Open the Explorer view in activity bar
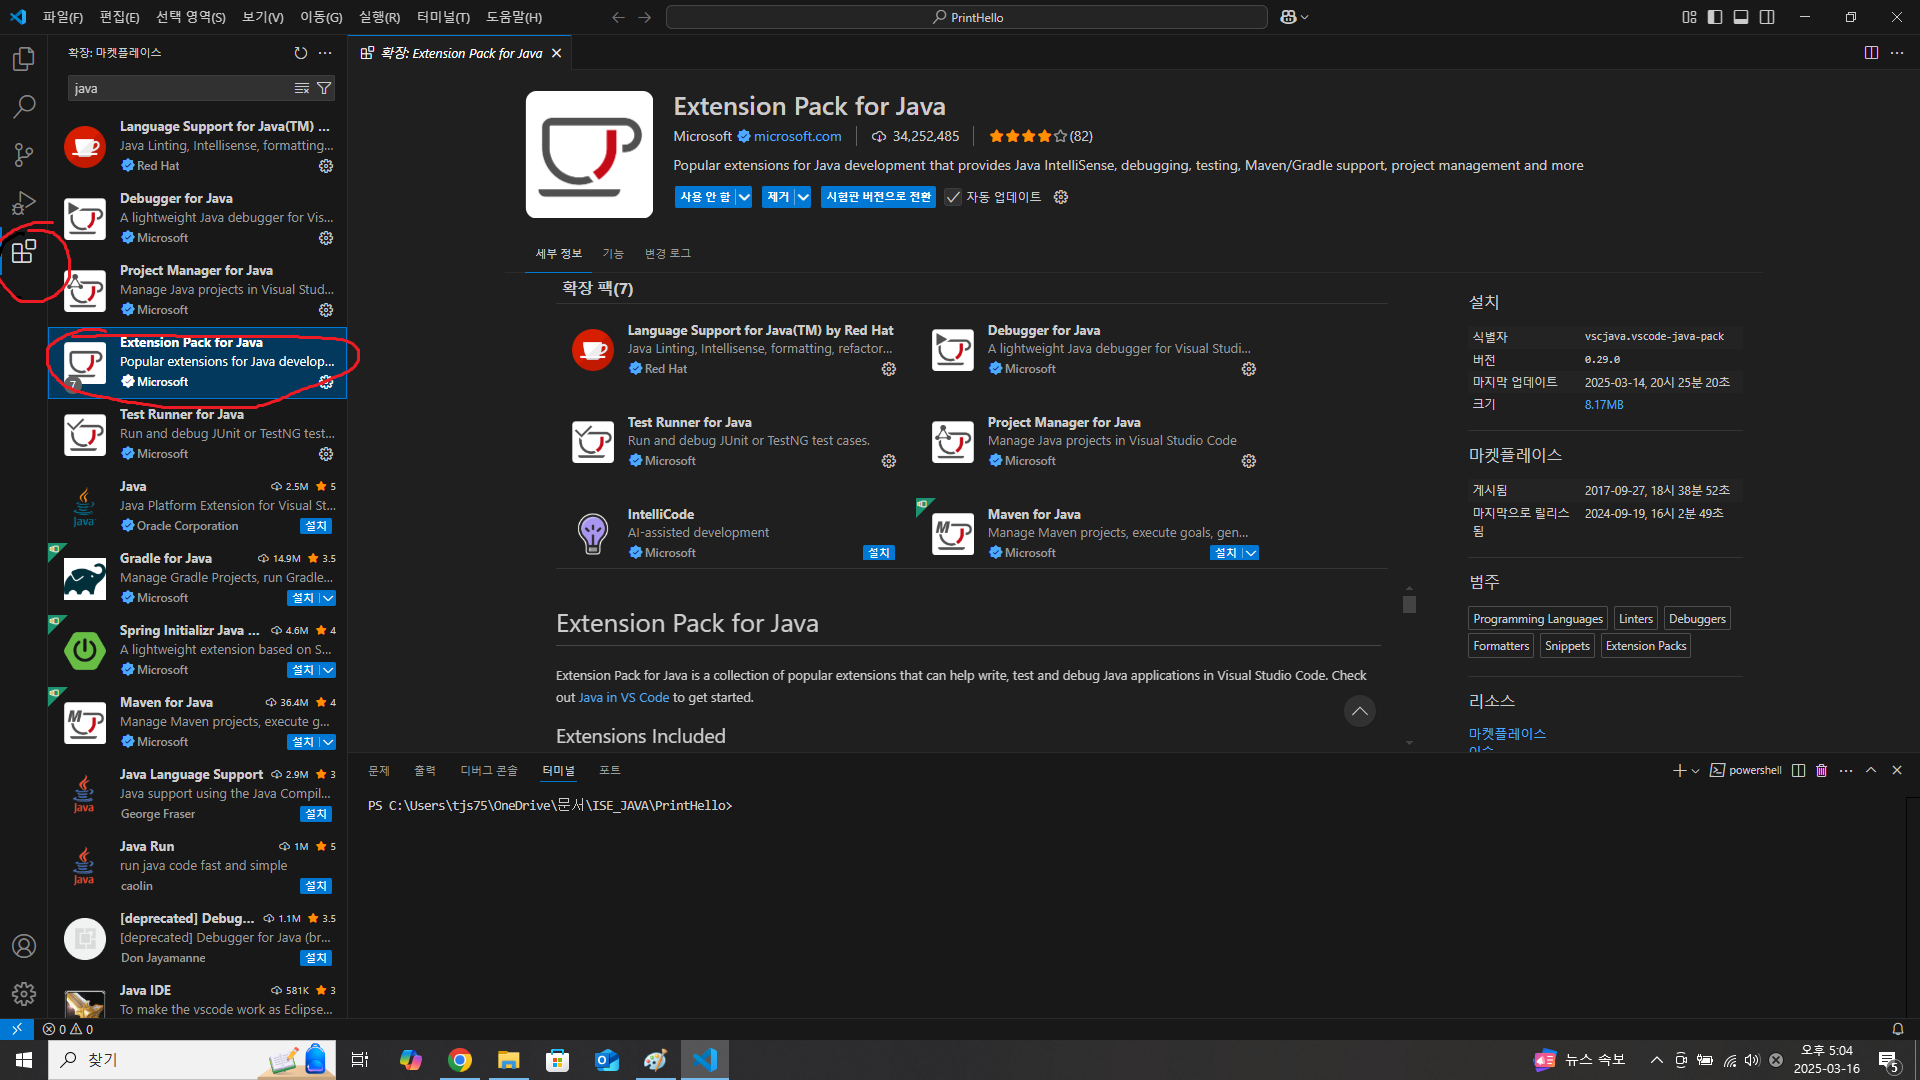The height and width of the screenshot is (1080, 1920). 24,59
